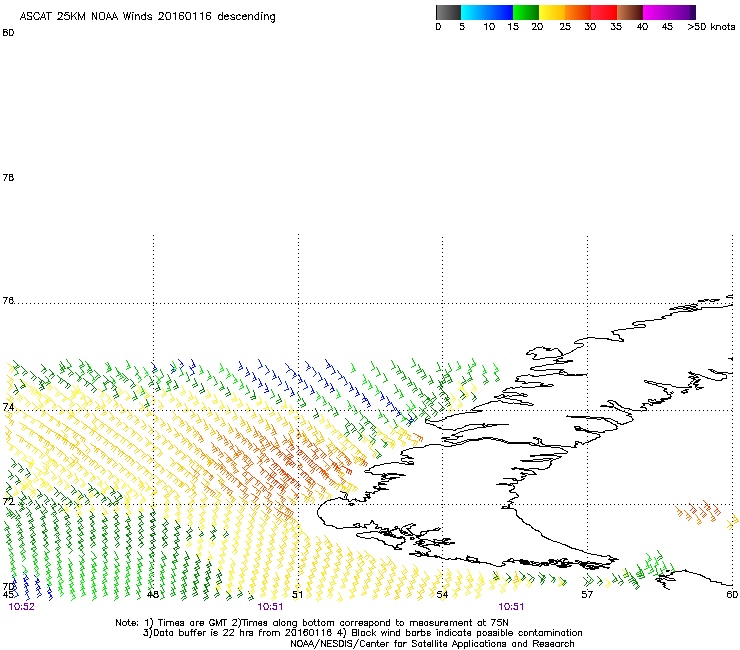The image size is (740, 650).
Task: Click the isolated orange-red wind barb cluster near 72N 59E
Action: point(698,512)
